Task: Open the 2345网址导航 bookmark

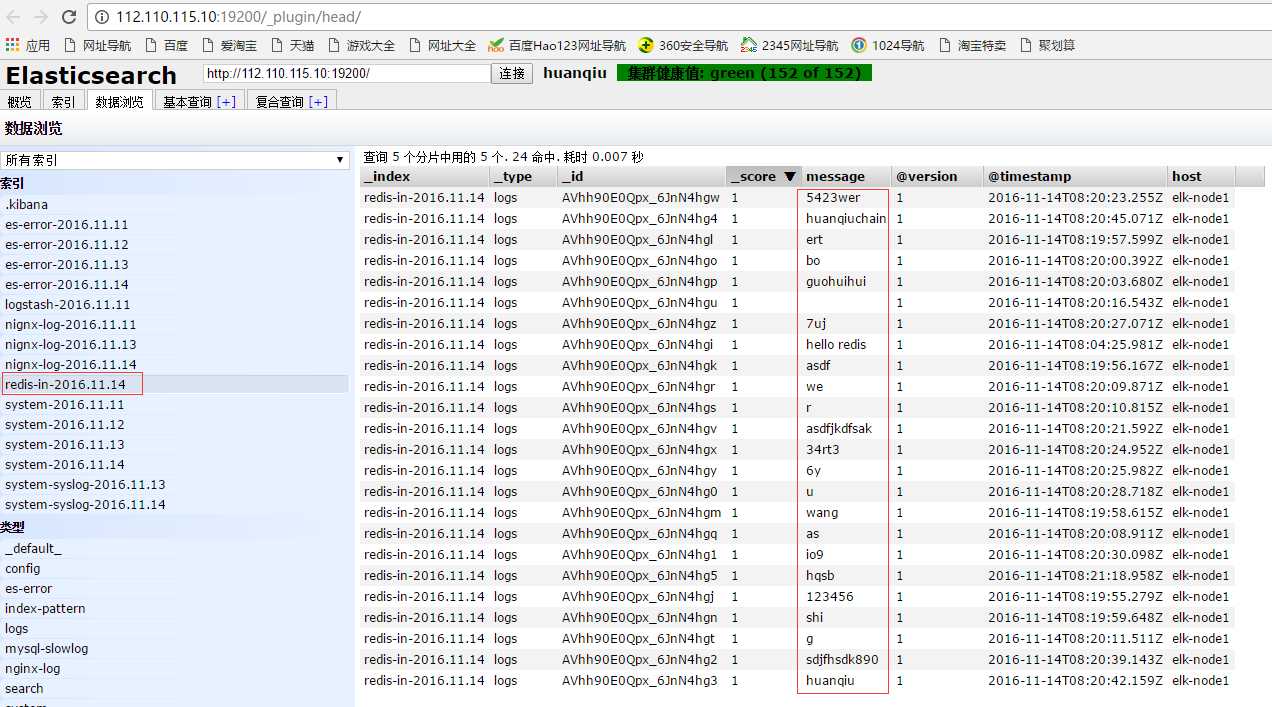Action: pyautogui.click(x=790, y=45)
